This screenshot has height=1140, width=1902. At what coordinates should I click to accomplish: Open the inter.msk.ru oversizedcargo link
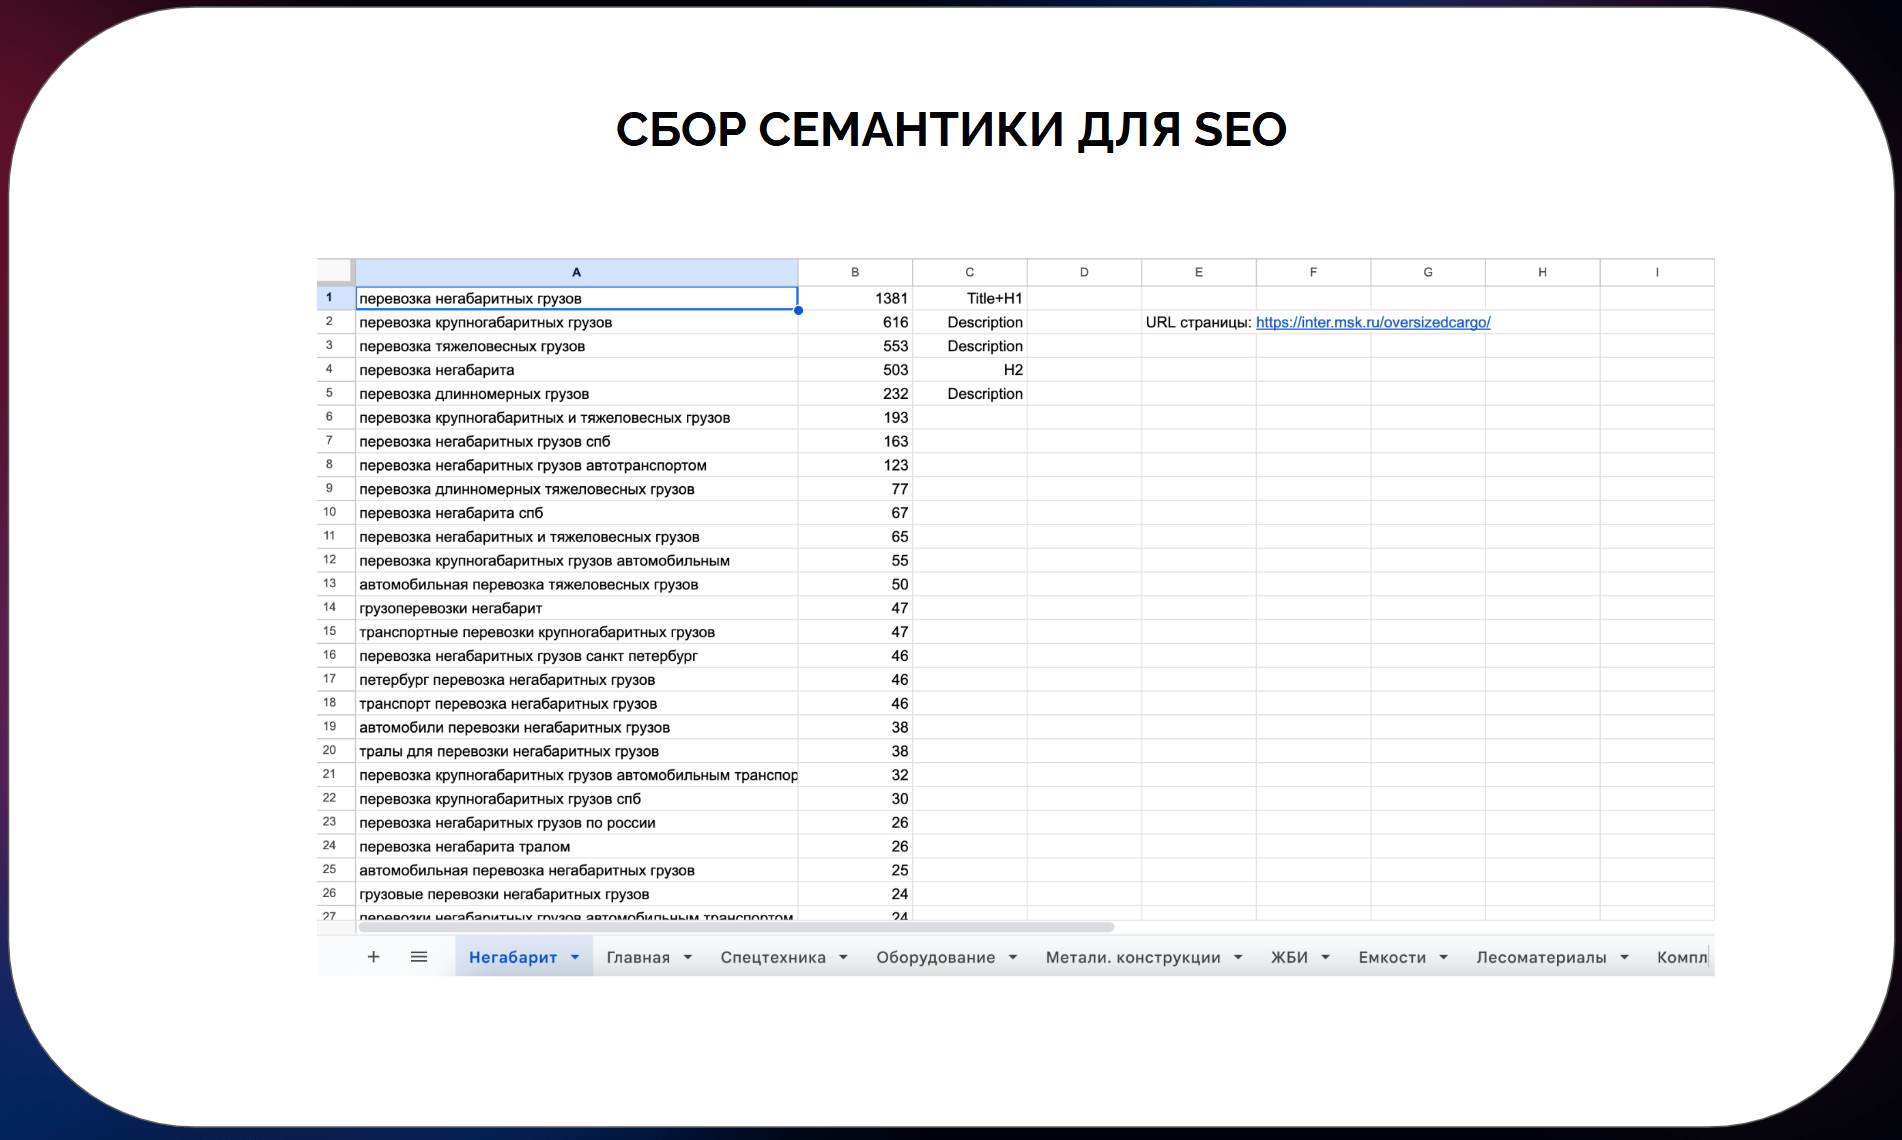point(1372,322)
